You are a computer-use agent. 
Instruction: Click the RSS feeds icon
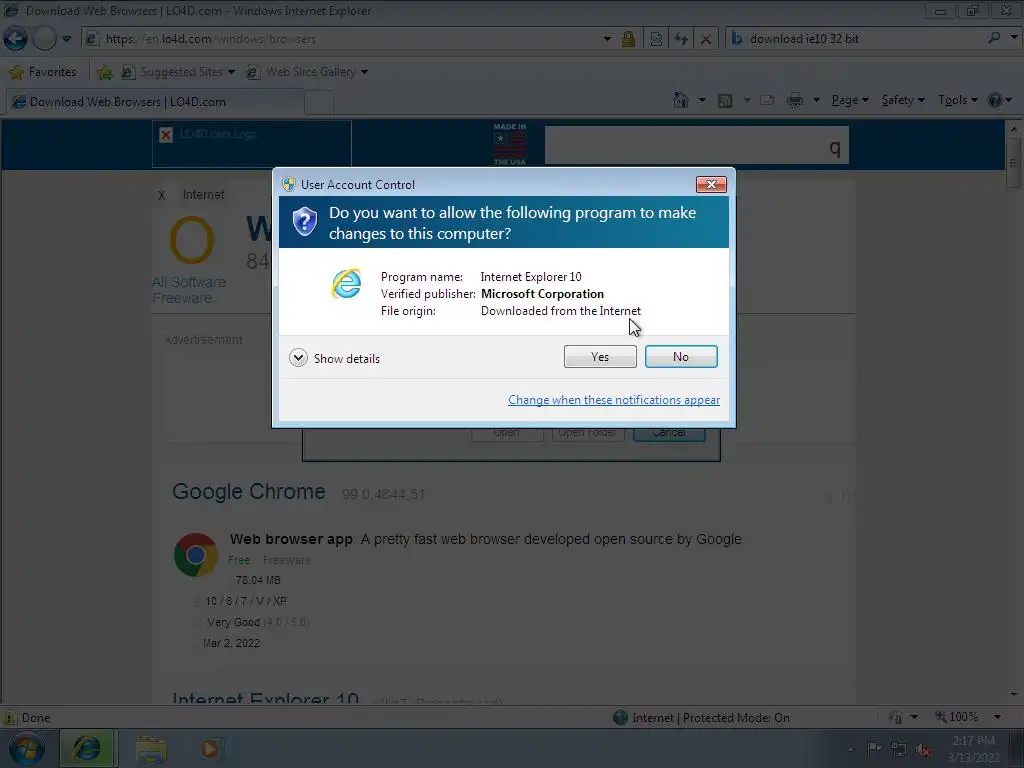[725, 101]
